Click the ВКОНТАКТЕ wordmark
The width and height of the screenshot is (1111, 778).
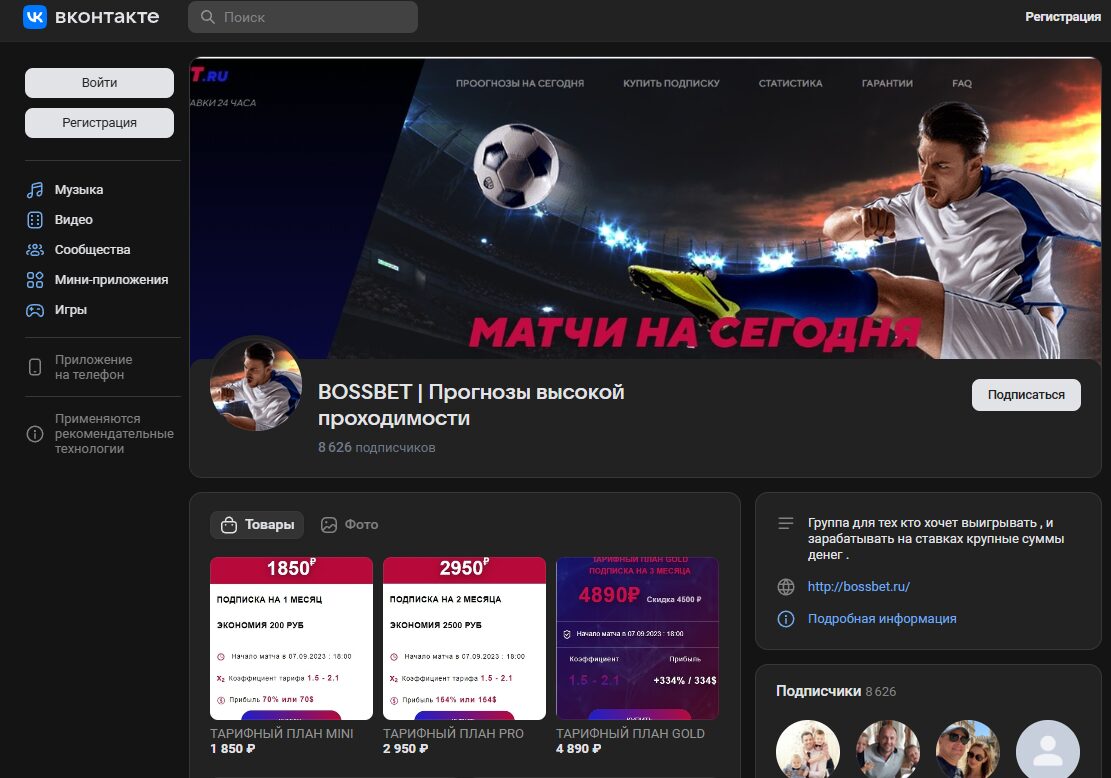click(x=107, y=17)
